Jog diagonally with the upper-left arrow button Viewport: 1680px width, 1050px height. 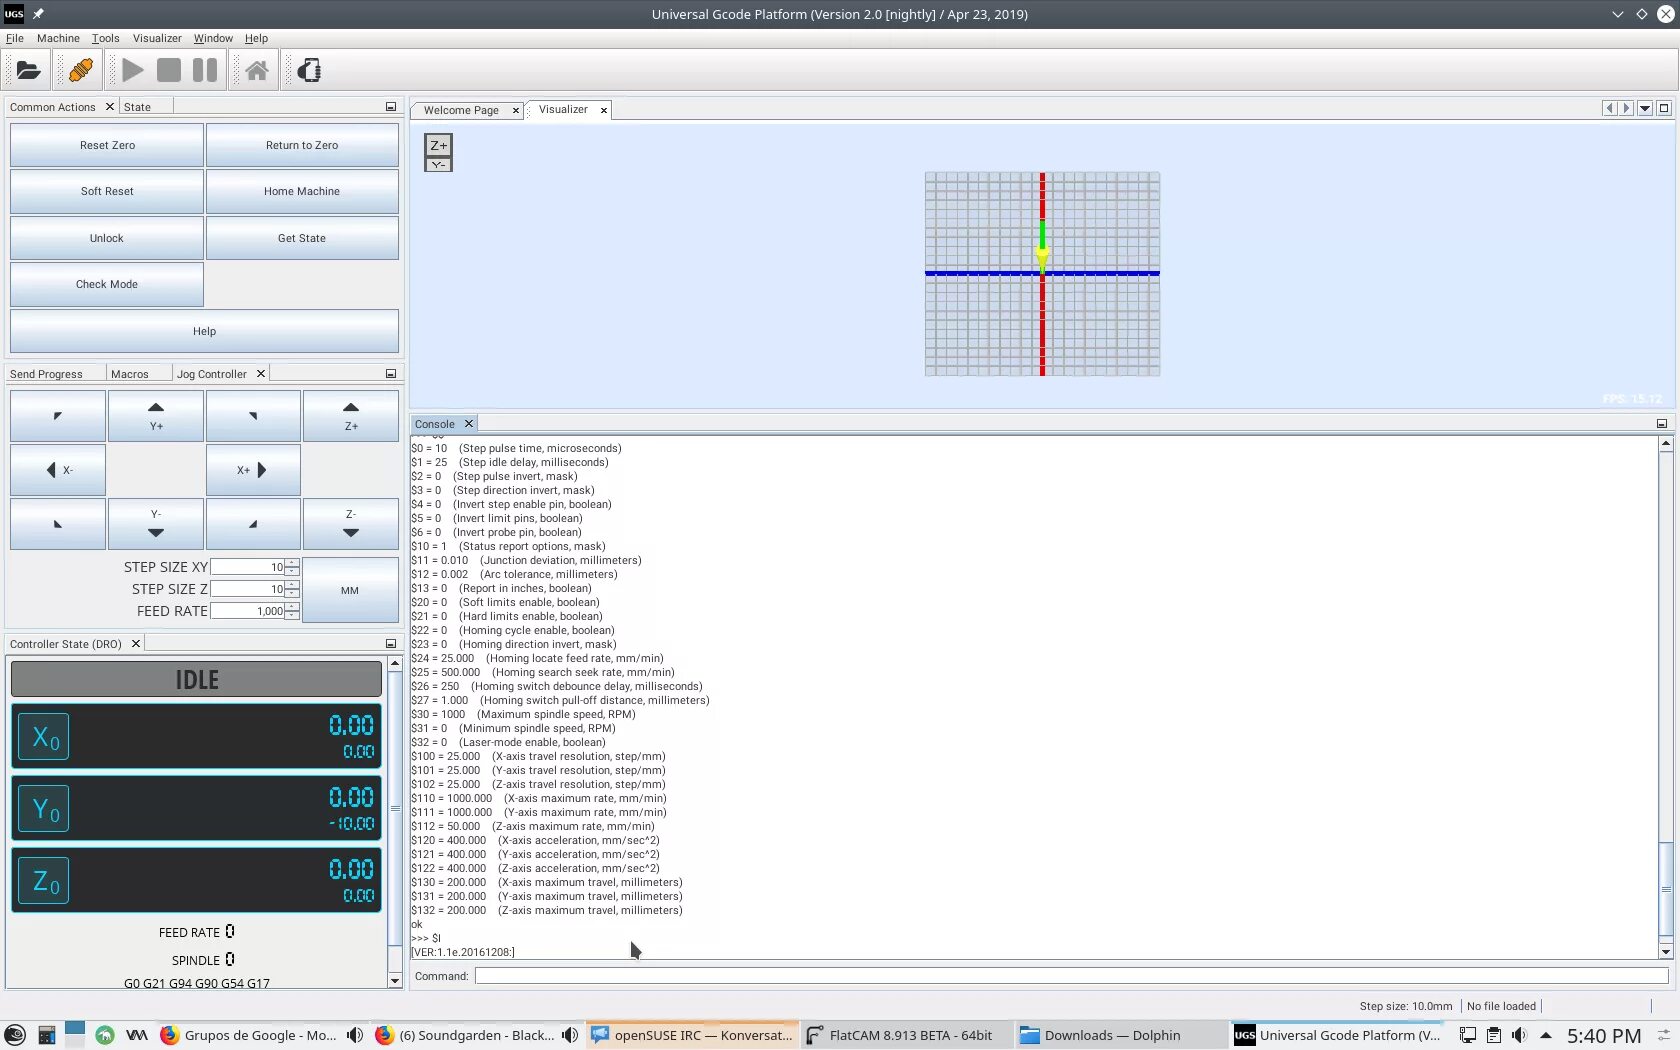point(58,416)
